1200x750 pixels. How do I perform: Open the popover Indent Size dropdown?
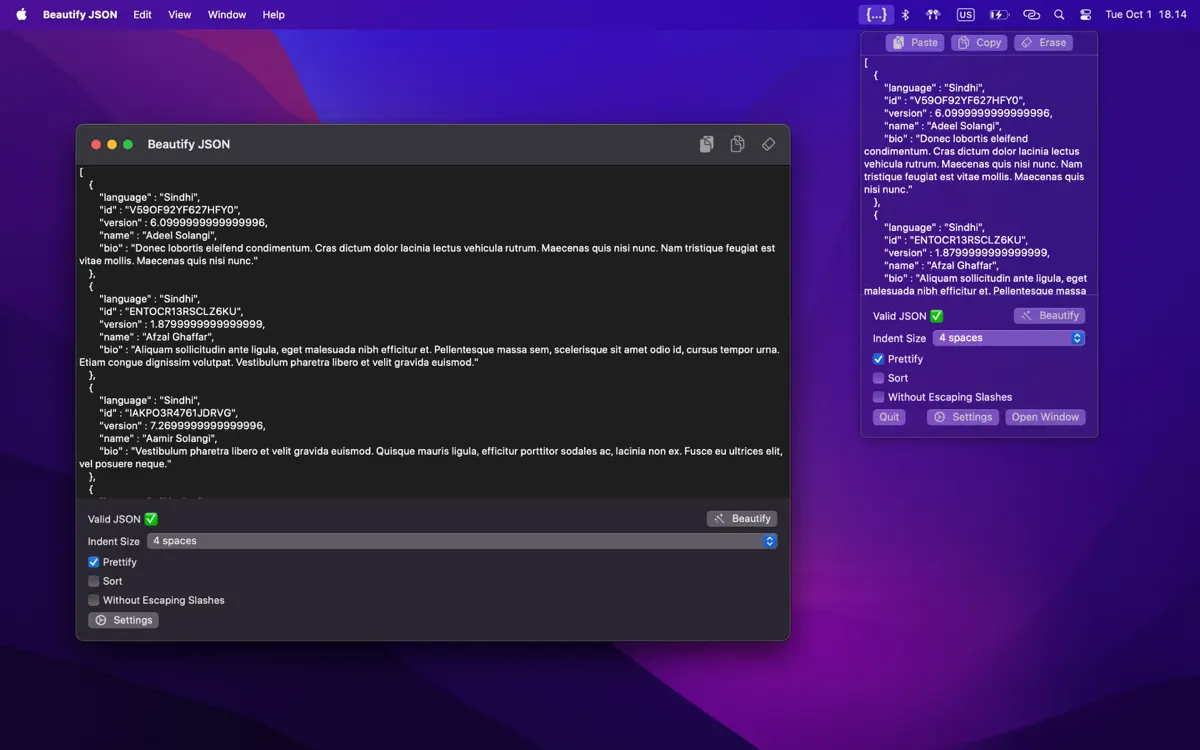pyautogui.click(x=1009, y=338)
